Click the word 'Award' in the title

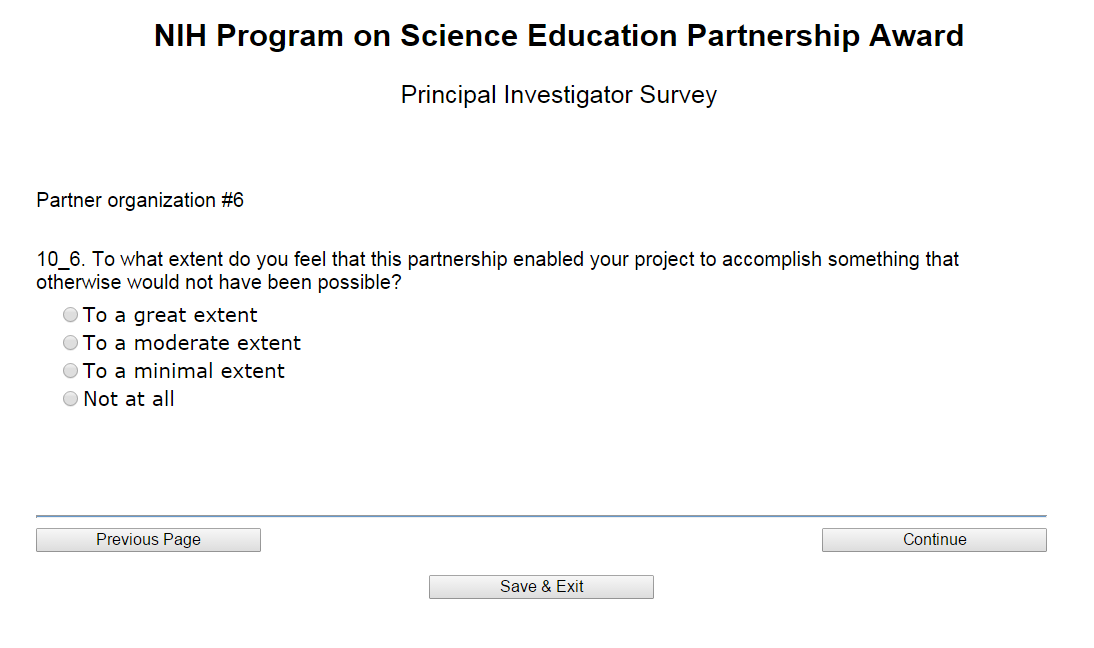click(x=916, y=37)
